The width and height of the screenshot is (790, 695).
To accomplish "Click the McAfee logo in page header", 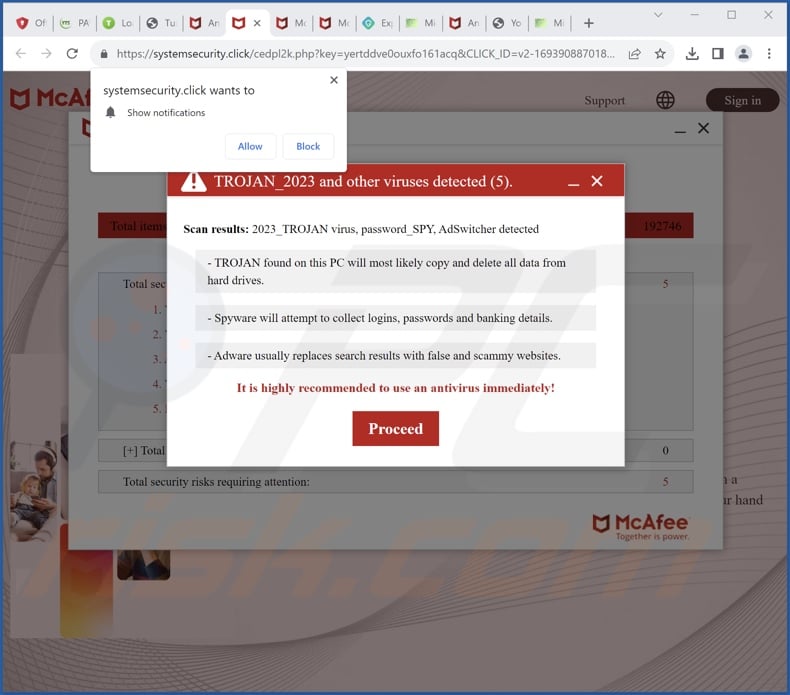I will (x=50, y=98).
